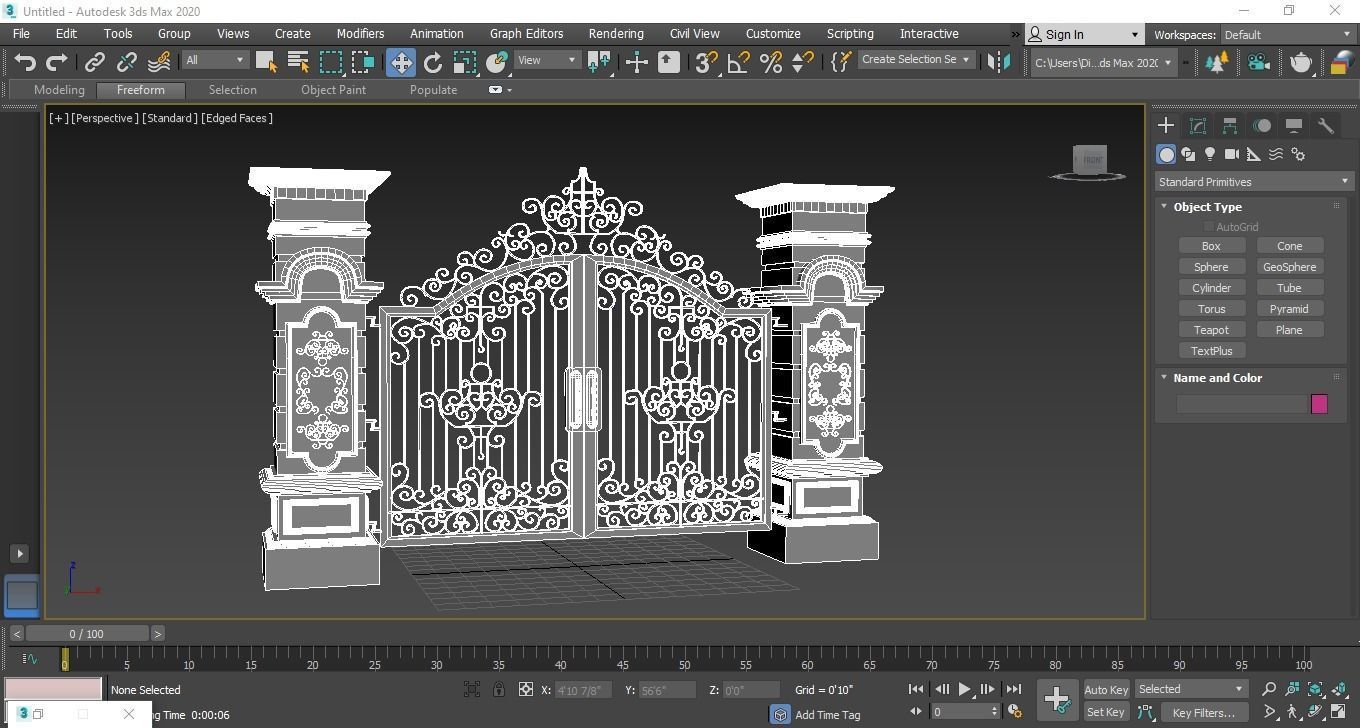1360x728 pixels.
Task: Enable Auto Key animation mode
Action: [1105, 689]
